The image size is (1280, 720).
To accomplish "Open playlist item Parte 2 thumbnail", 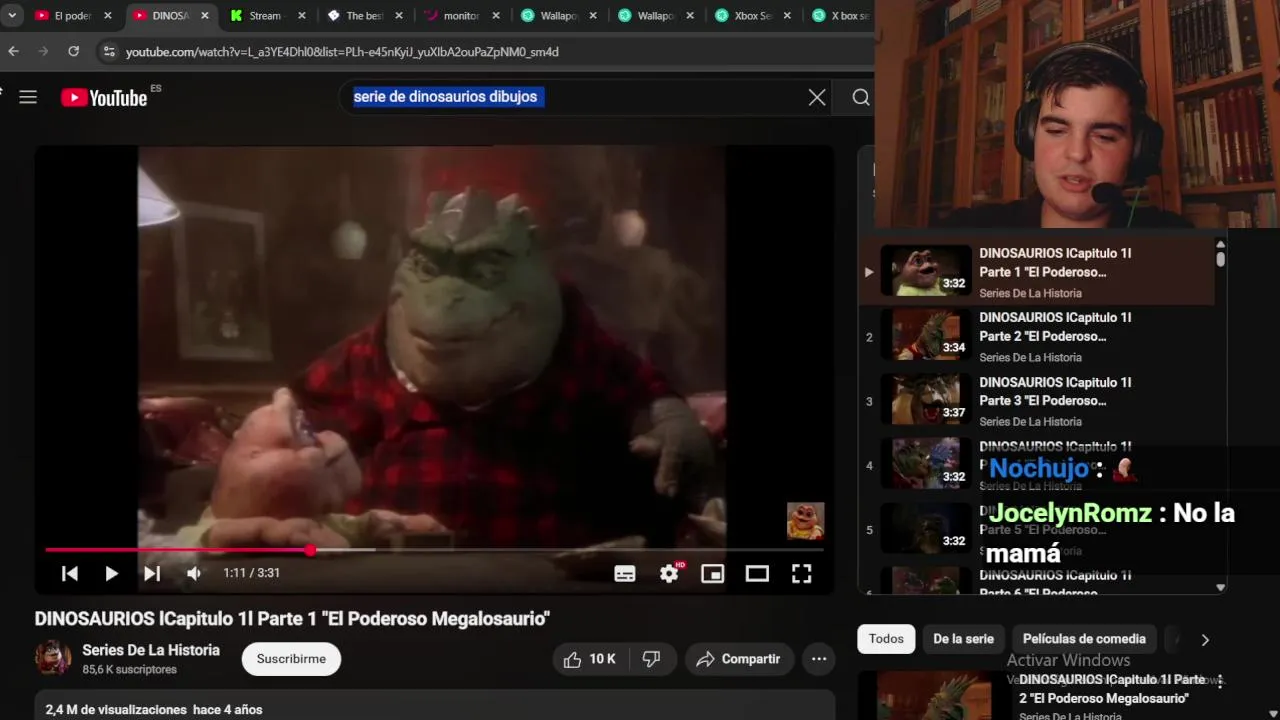I will coord(925,336).
